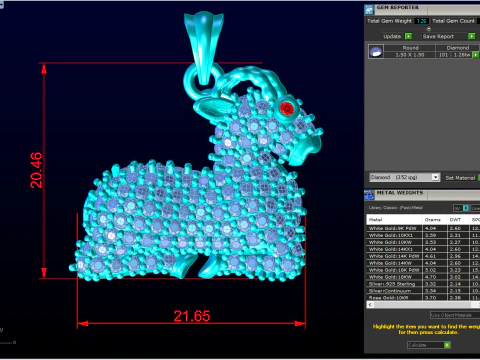
Task: Click the green arrow beside Update
Action: tap(408, 36)
